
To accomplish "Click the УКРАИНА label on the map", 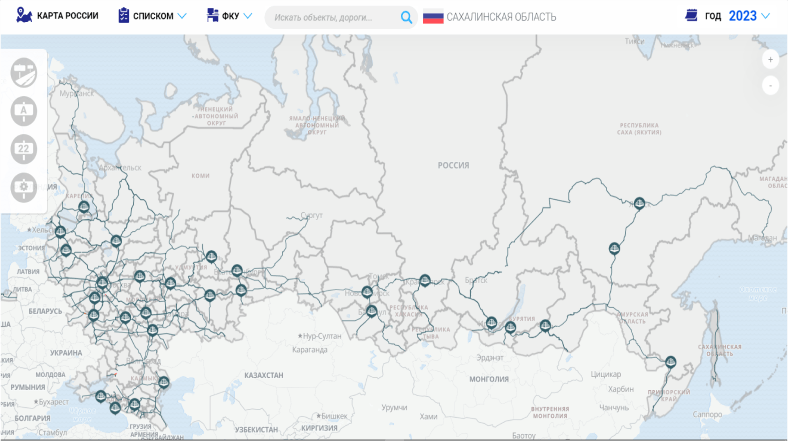I will coord(66,353).
